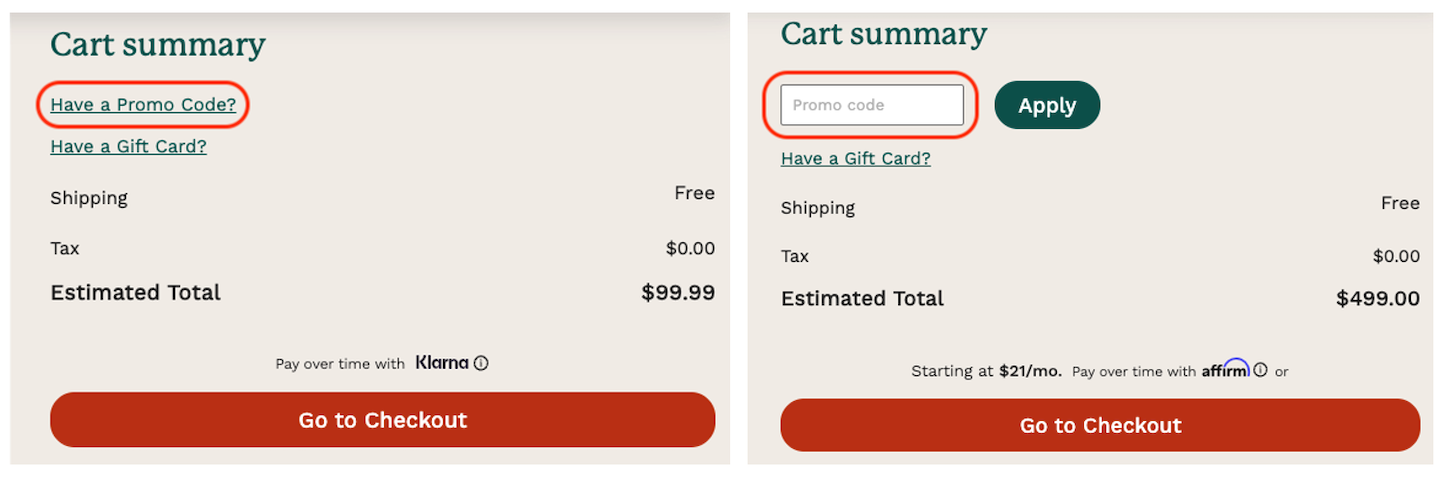This screenshot has height=478, width=1444.
Task: Click Cart summary heading above the Promo code field
Action: (883, 34)
